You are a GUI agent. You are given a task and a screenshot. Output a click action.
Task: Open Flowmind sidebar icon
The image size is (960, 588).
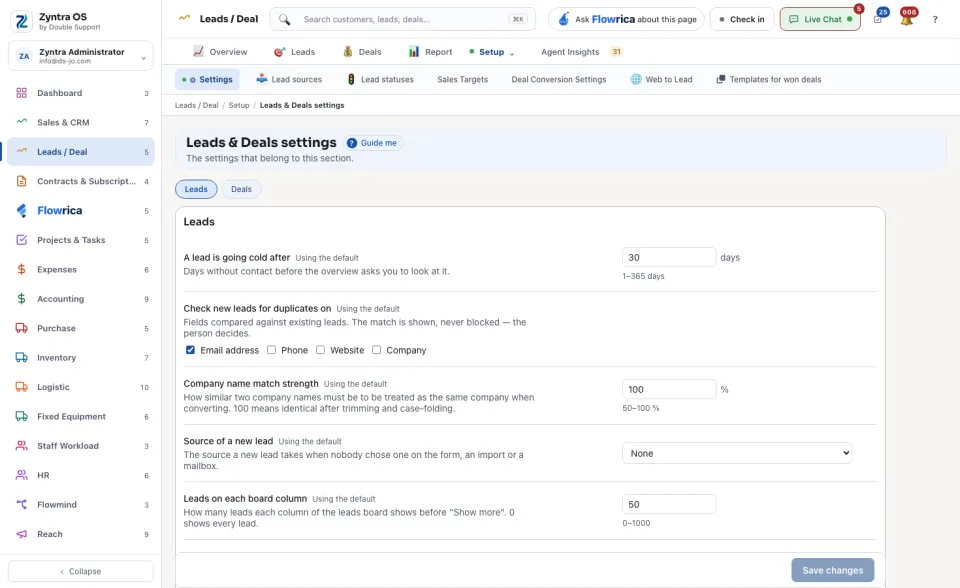pos(21,505)
